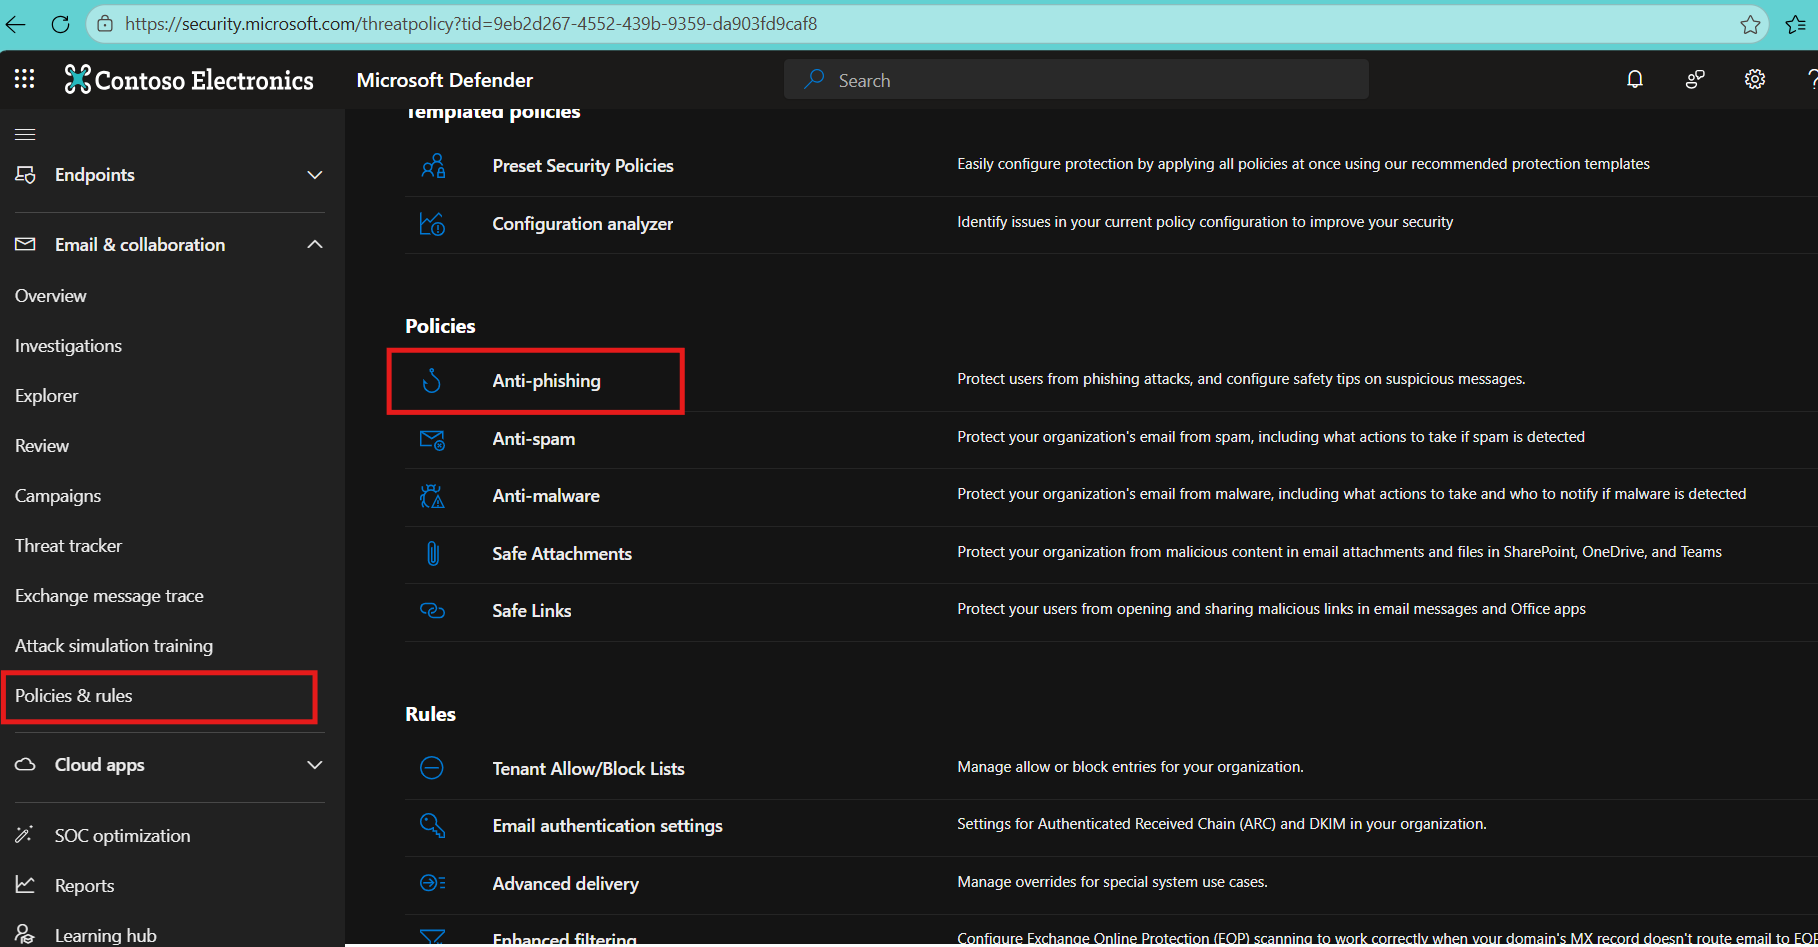Click the Configuration analyzer icon
Screen dimensions: 1818x947
[432, 224]
